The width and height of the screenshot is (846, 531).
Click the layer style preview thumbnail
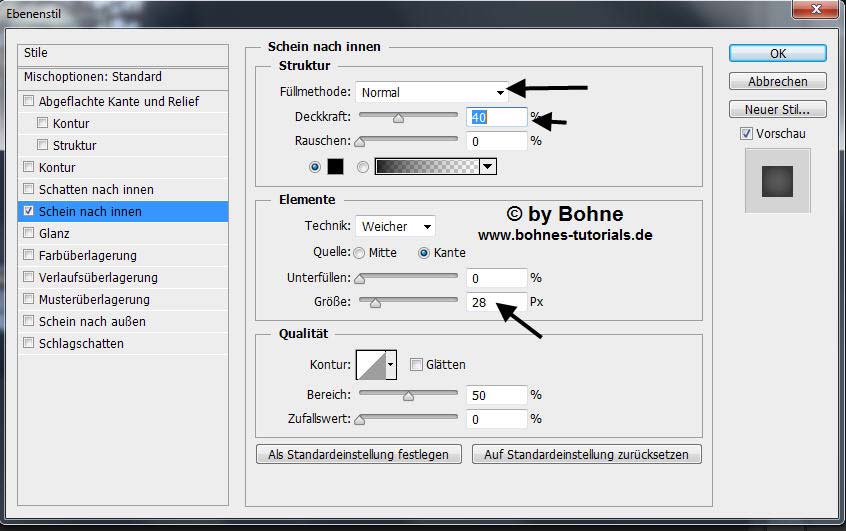(777, 181)
